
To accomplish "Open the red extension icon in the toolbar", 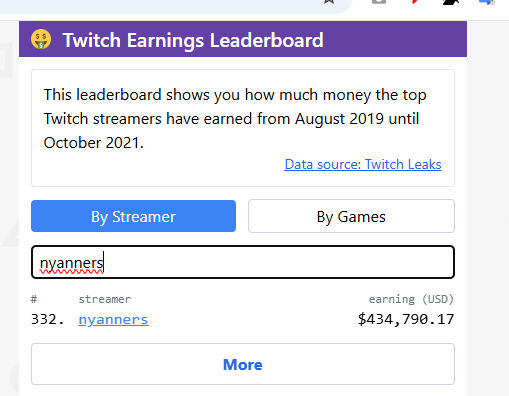I will [x=415, y=2].
